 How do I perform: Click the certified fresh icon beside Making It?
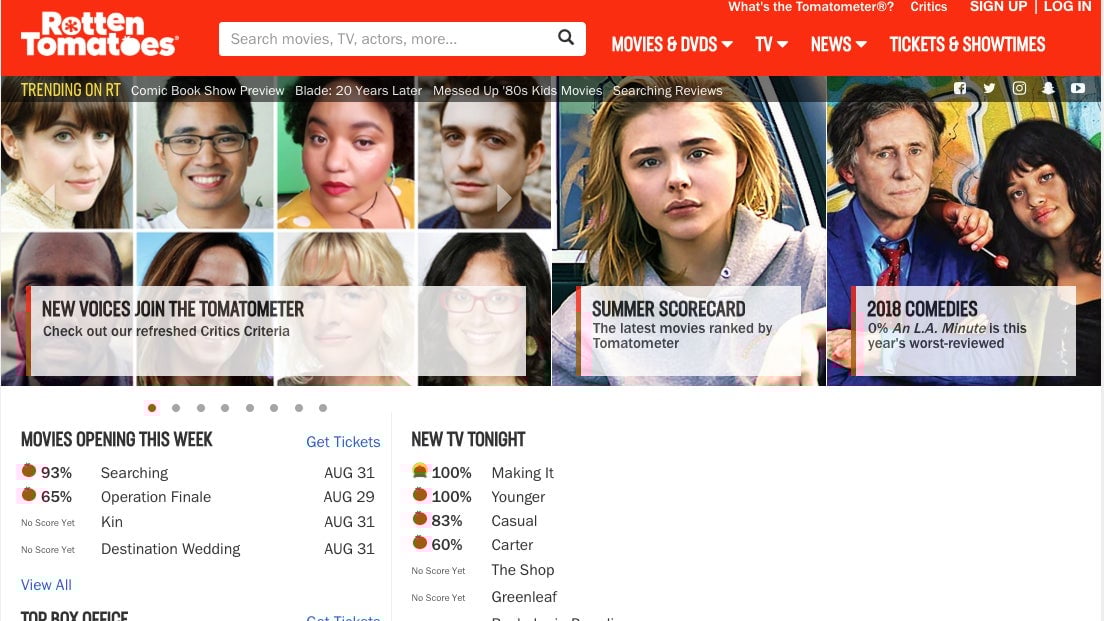[x=420, y=470]
